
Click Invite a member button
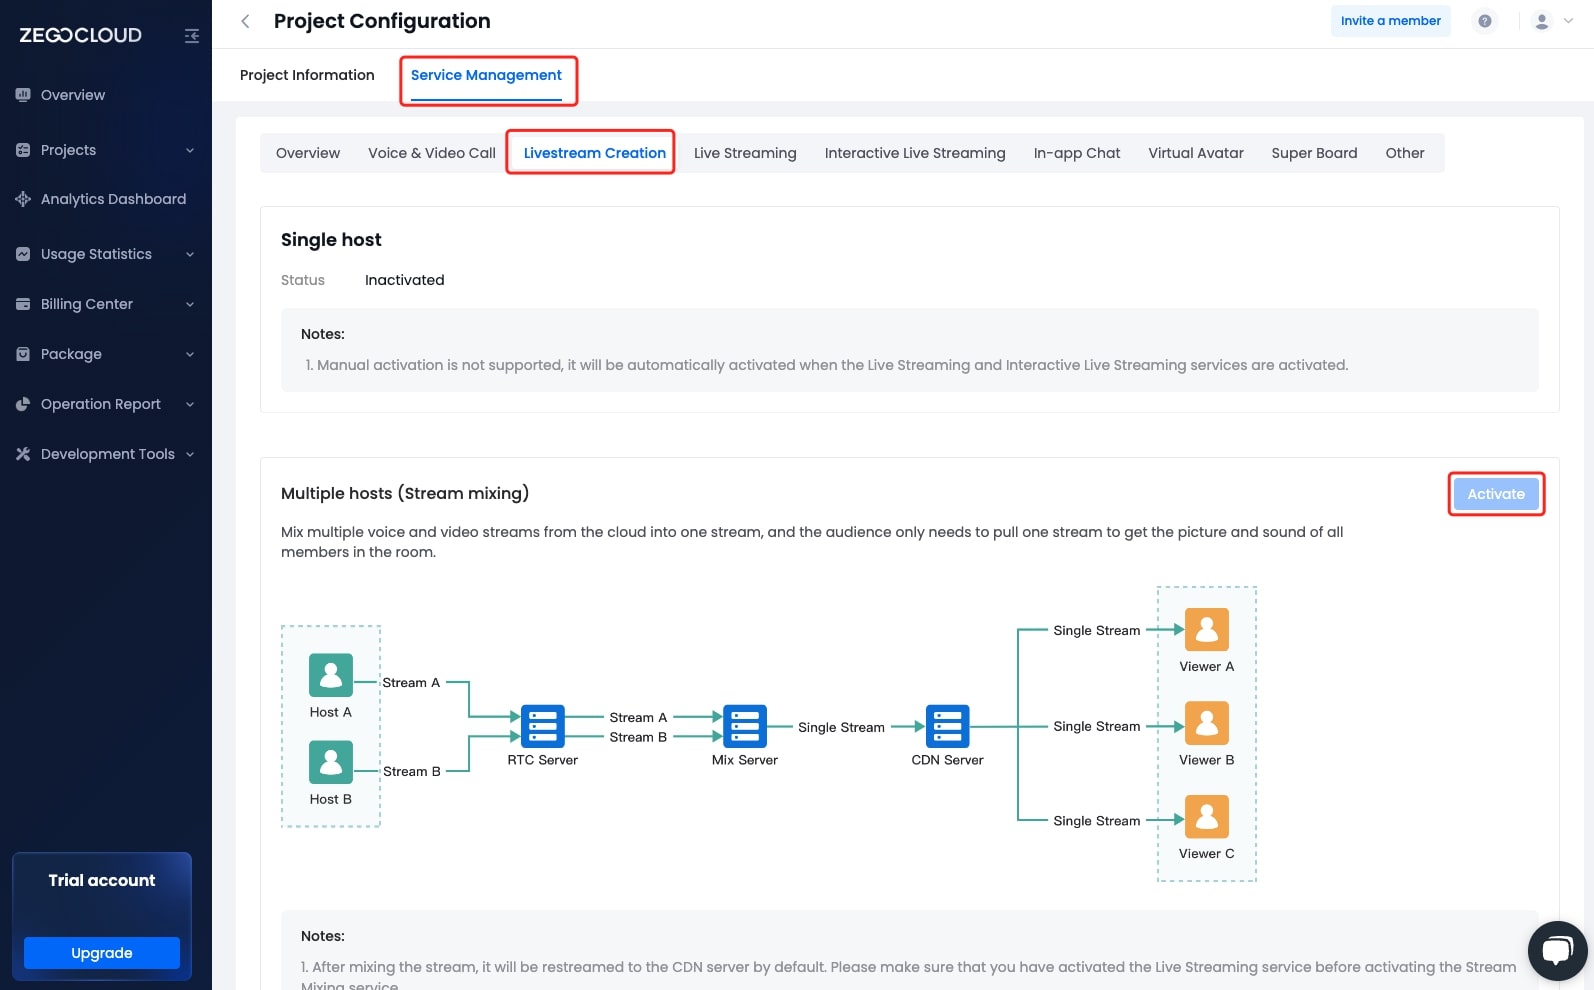point(1390,21)
